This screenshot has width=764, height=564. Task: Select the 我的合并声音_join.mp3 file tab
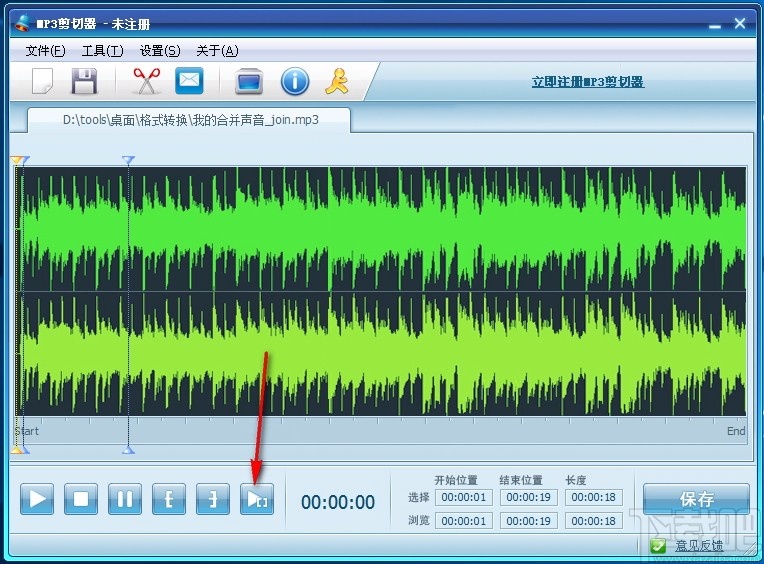[189, 120]
